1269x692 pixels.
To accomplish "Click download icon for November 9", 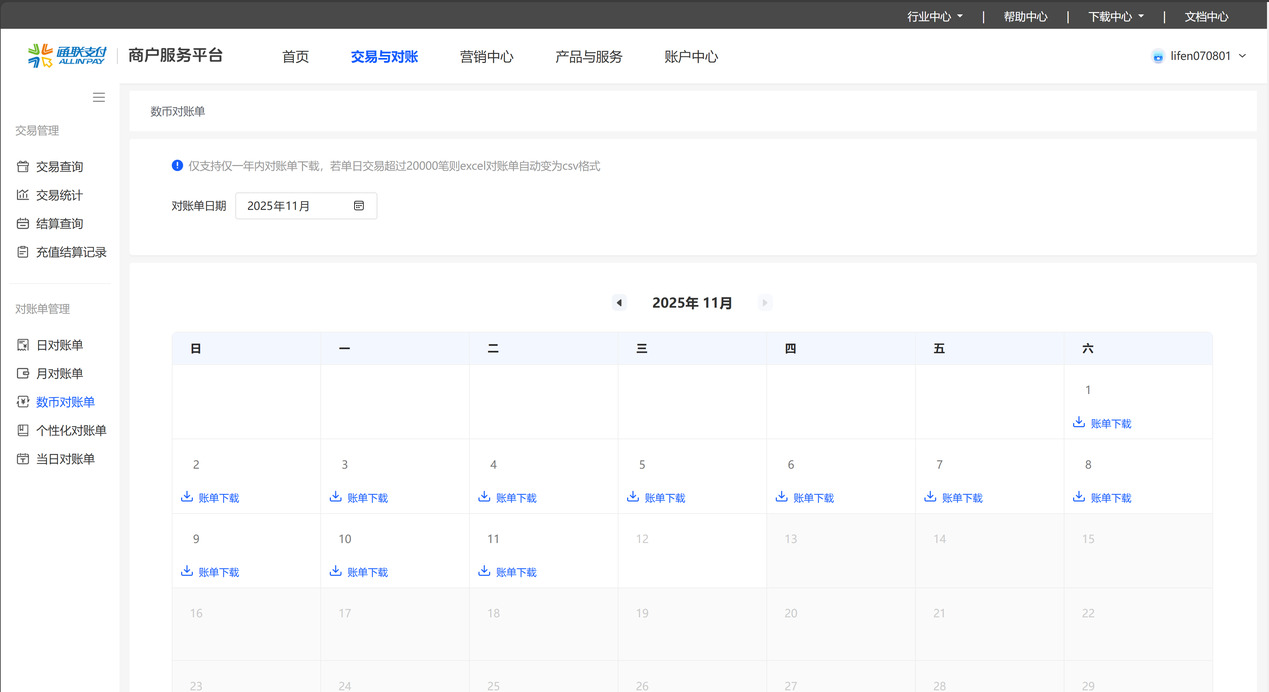I will coord(187,571).
